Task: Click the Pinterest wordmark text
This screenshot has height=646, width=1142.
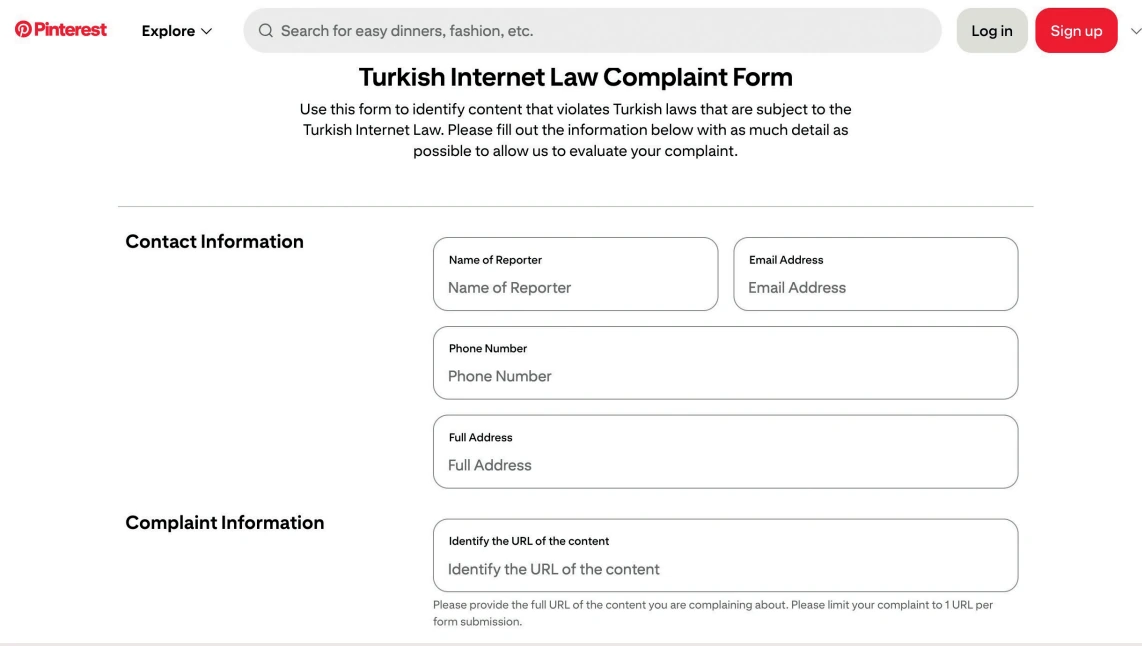Action: [70, 29]
